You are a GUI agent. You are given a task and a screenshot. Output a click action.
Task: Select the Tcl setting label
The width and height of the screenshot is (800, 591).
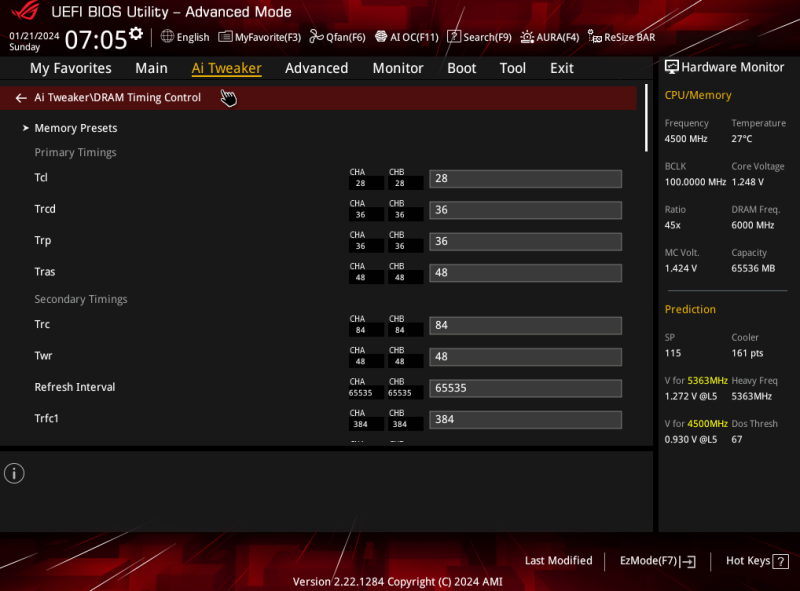tap(41, 178)
